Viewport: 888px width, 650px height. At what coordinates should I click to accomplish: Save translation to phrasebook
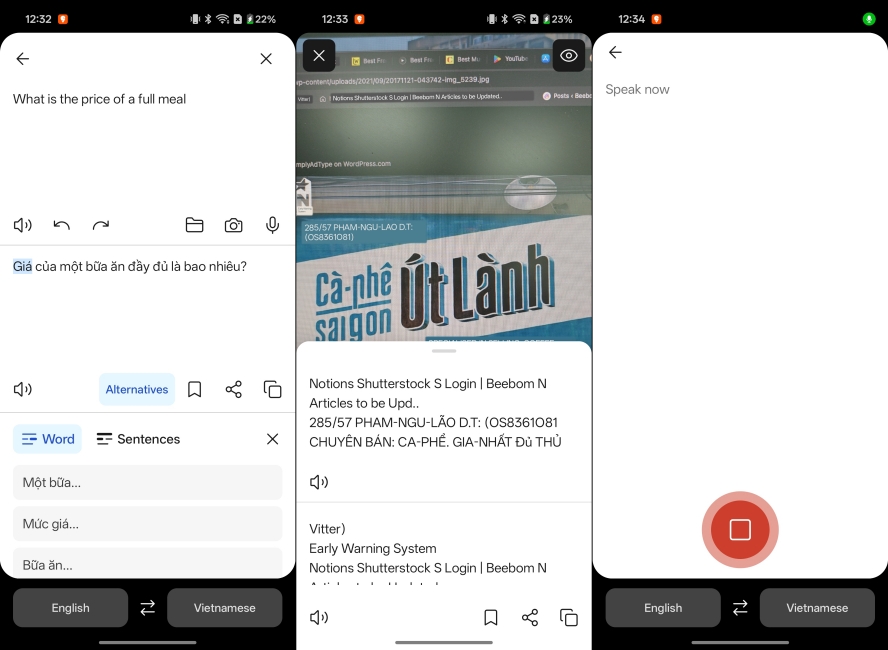pos(194,389)
